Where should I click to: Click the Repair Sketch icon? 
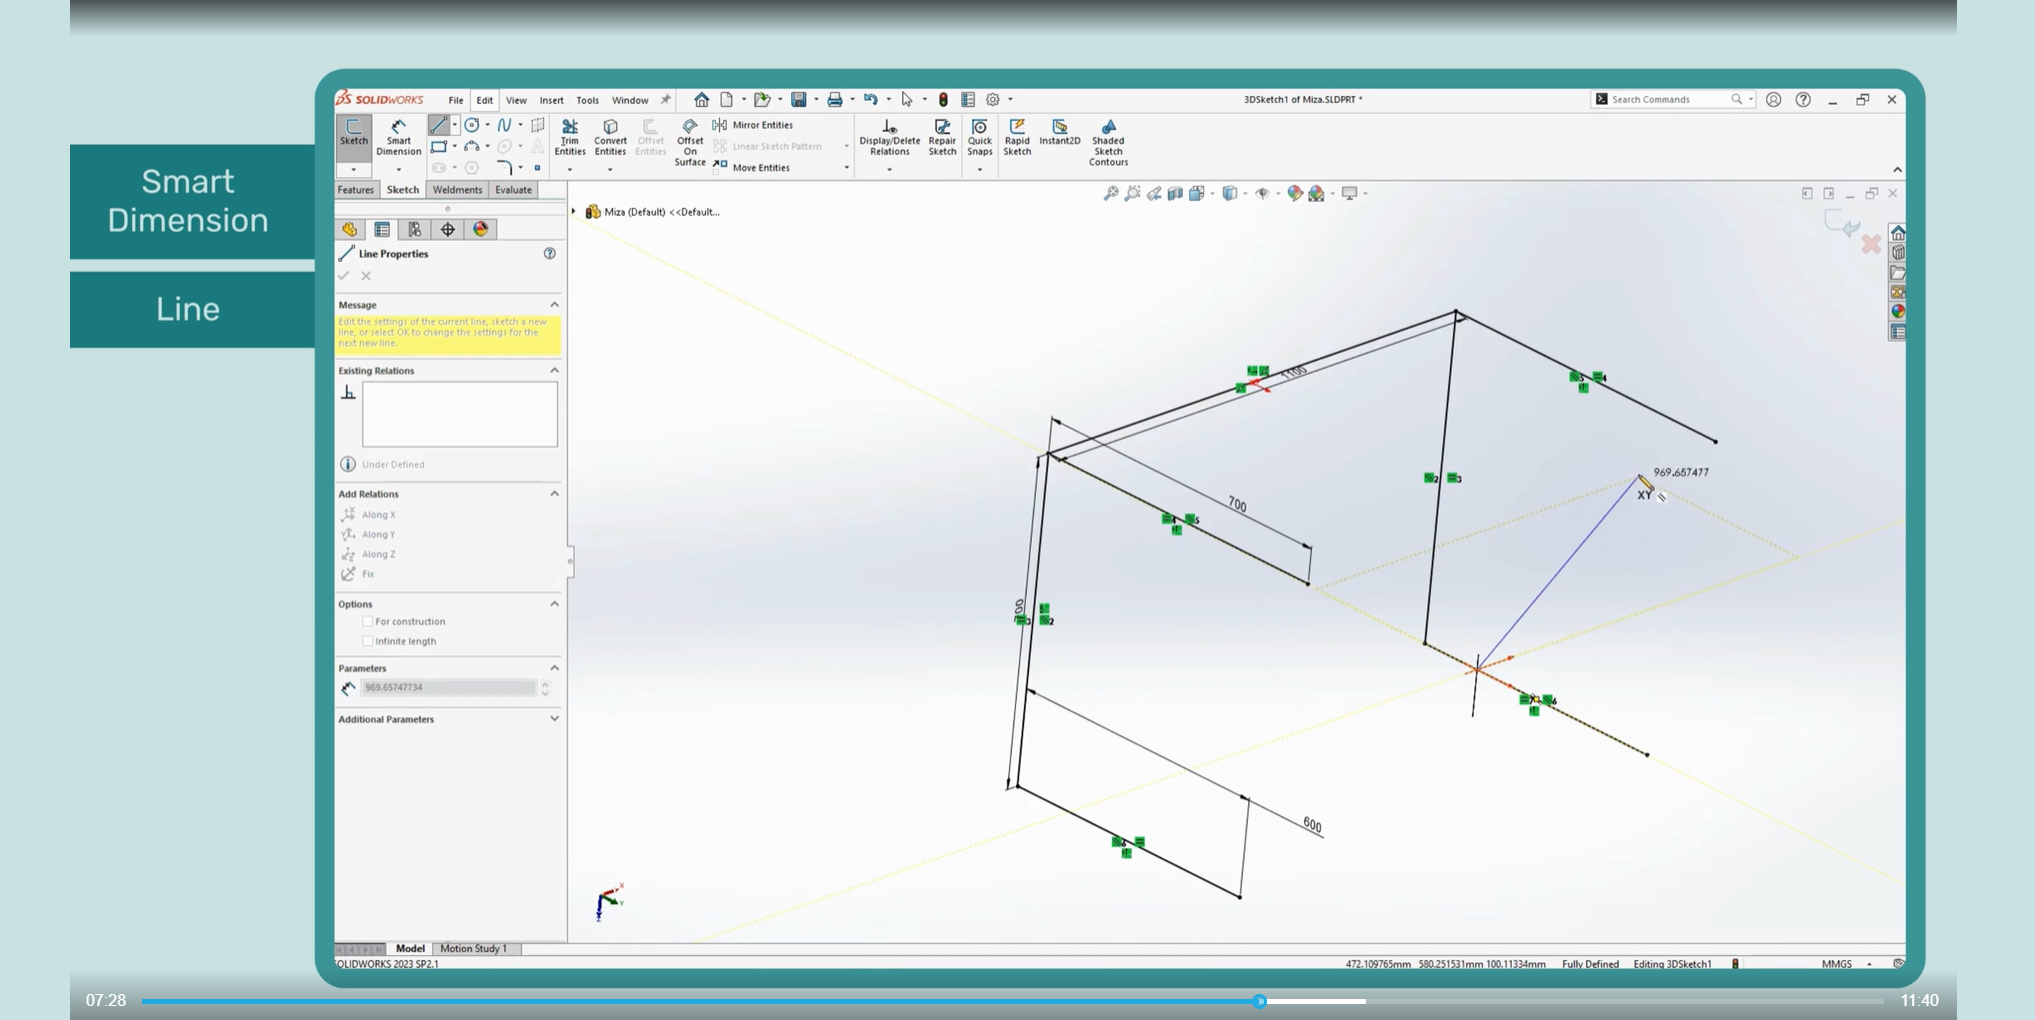pyautogui.click(x=942, y=136)
